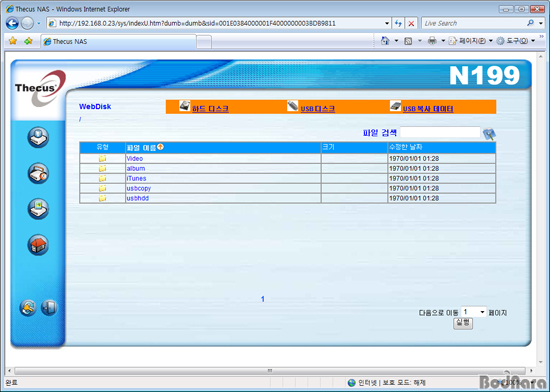This screenshot has height=392, width=550.
Task: Open the USB copy data link
Action: click(x=428, y=109)
